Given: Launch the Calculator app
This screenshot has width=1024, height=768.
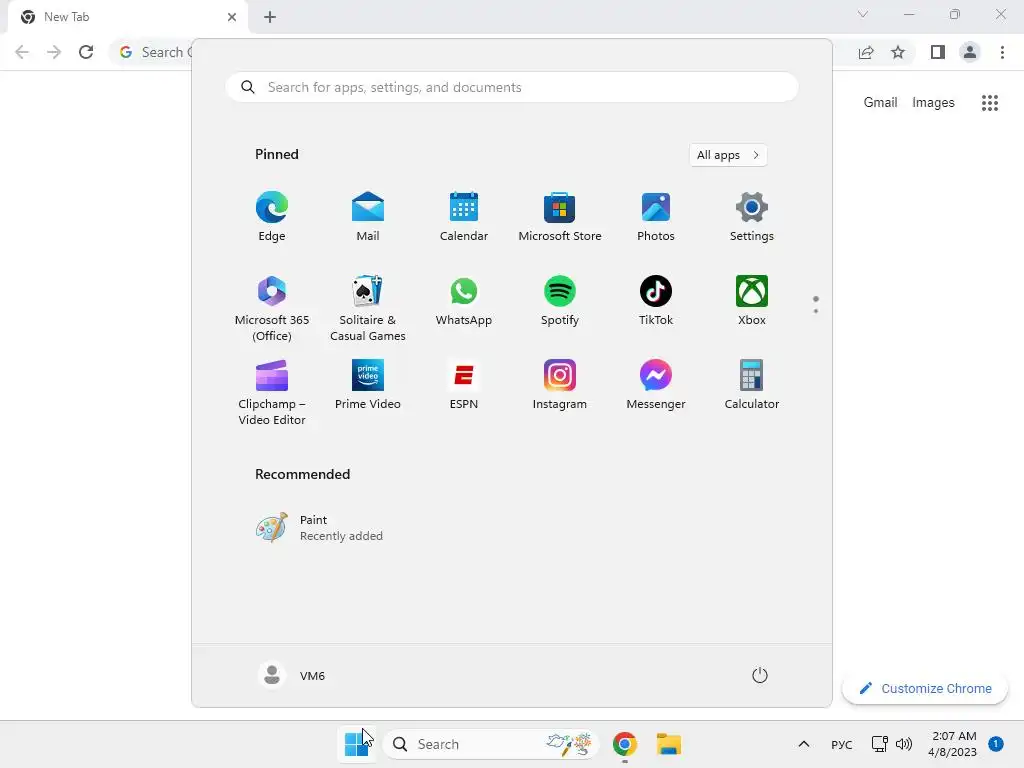Looking at the screenshot, I should pos(752,385).
